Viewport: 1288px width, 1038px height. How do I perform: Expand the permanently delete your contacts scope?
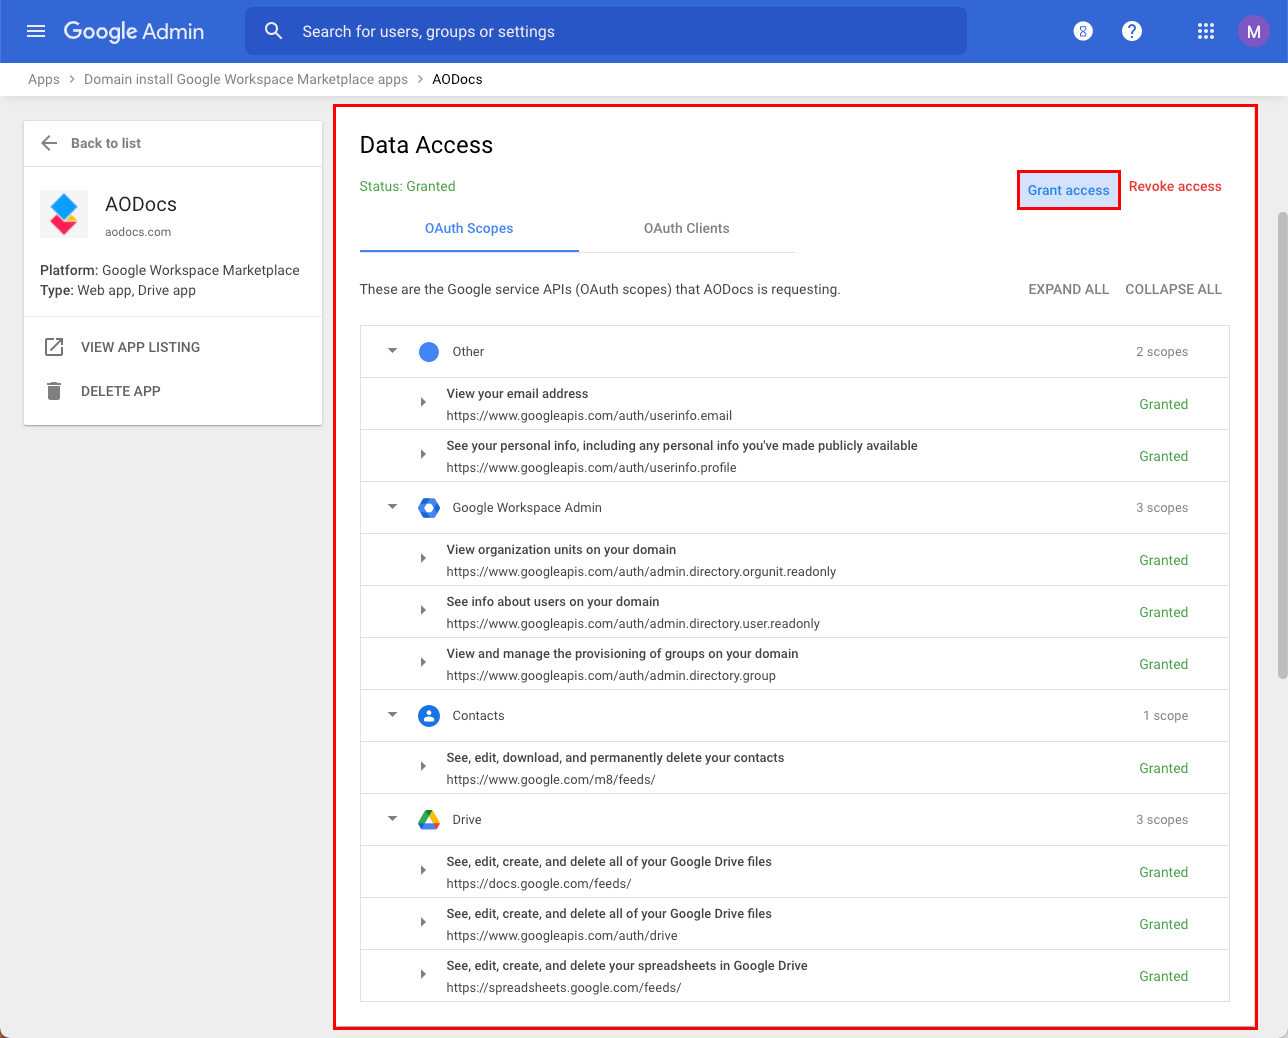423,766
